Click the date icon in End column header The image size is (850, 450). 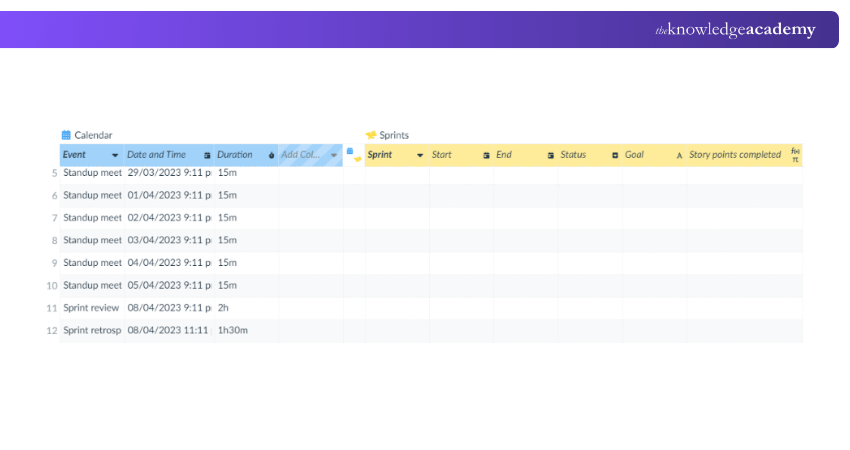551,156
